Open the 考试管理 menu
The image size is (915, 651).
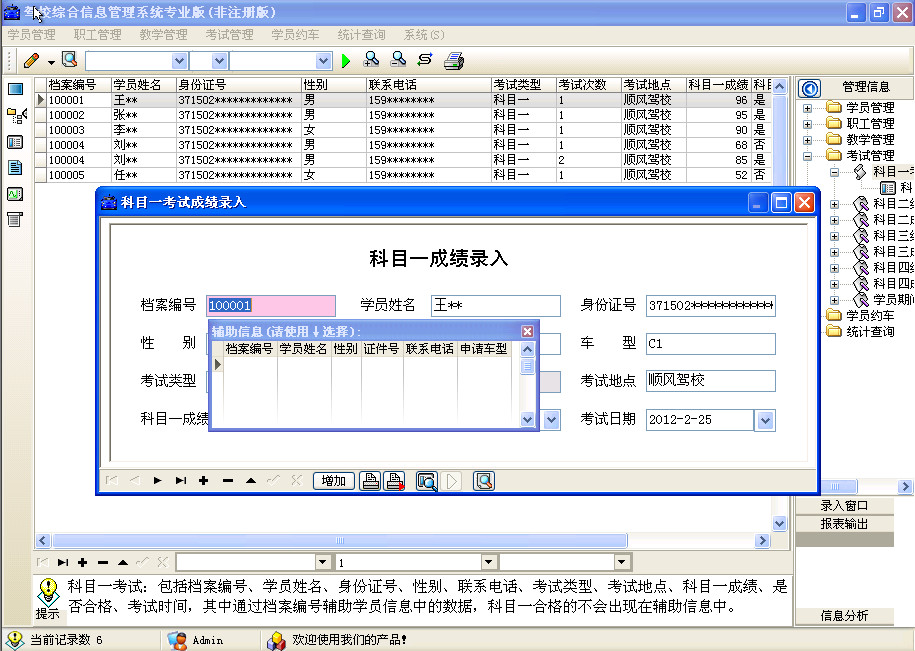point(229,34)
